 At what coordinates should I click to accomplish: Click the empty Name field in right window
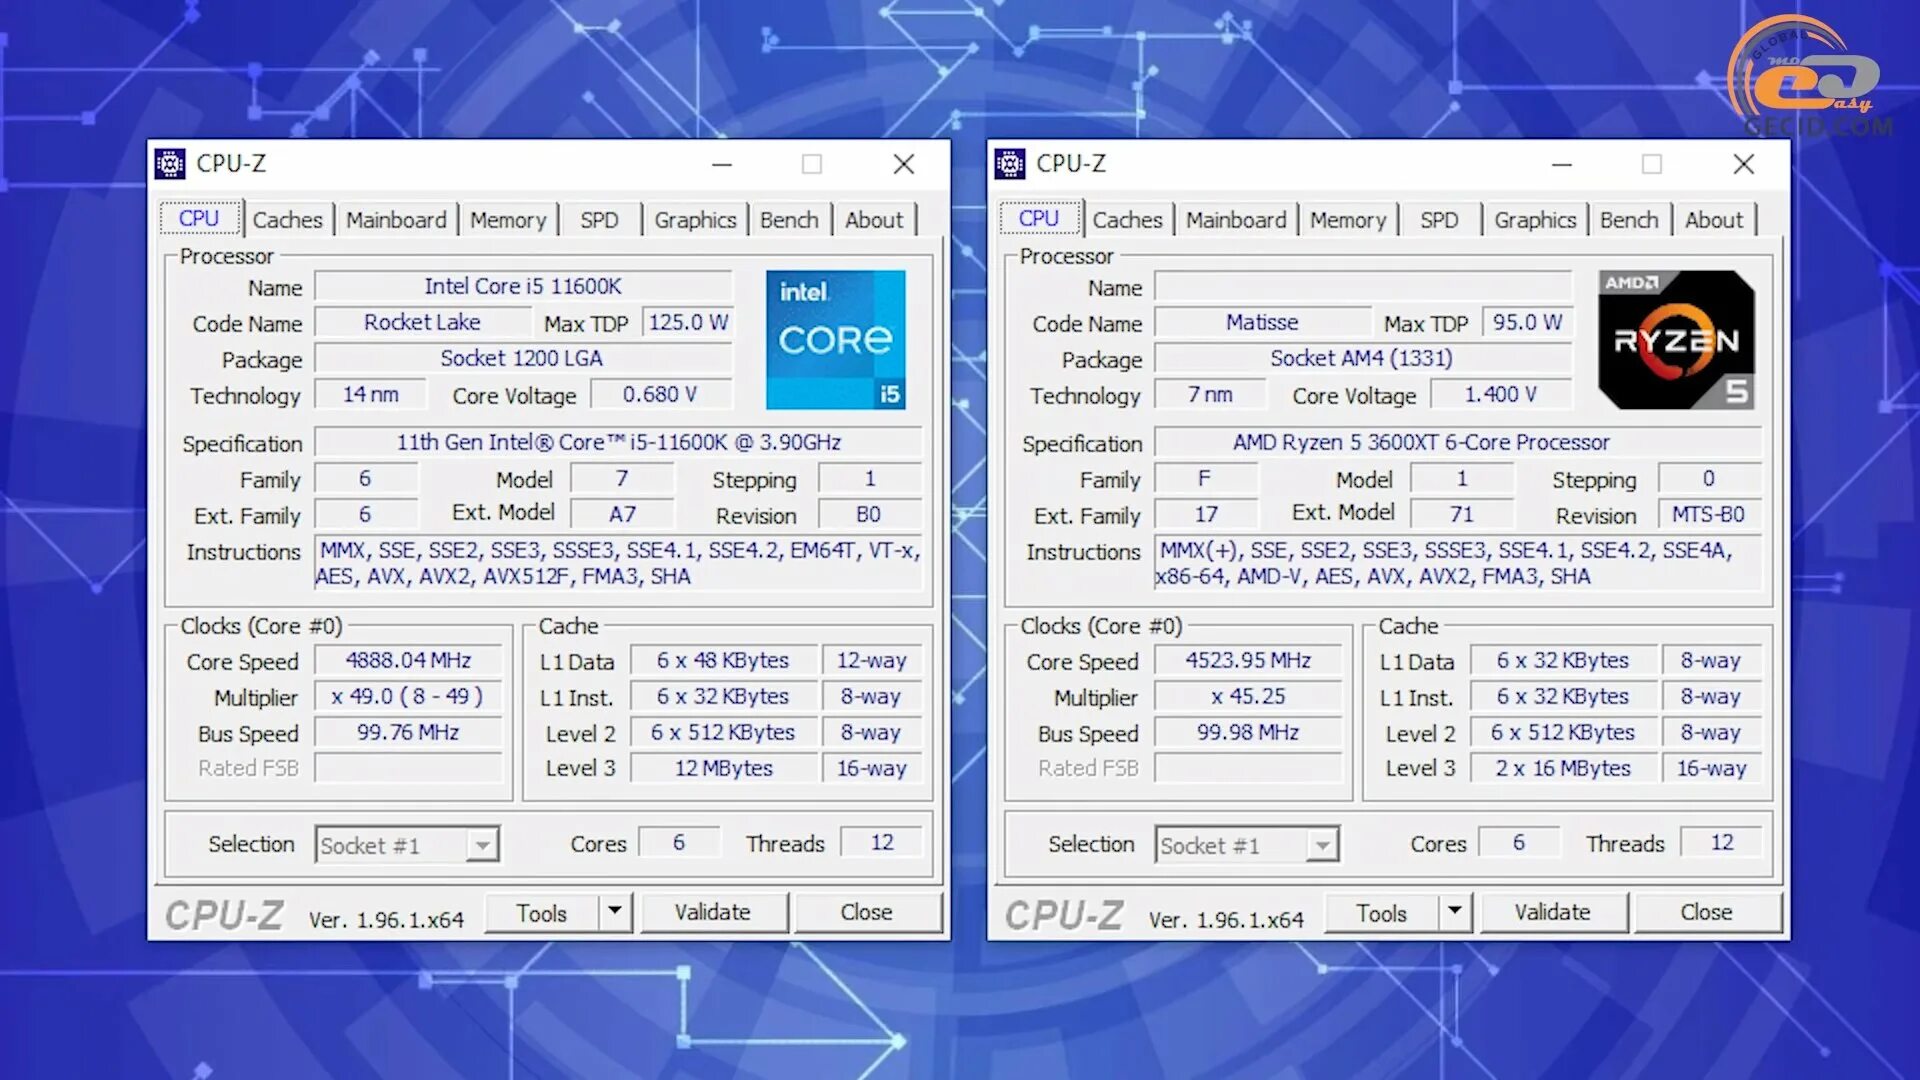pyautogui.click(x=1362, y=287)
